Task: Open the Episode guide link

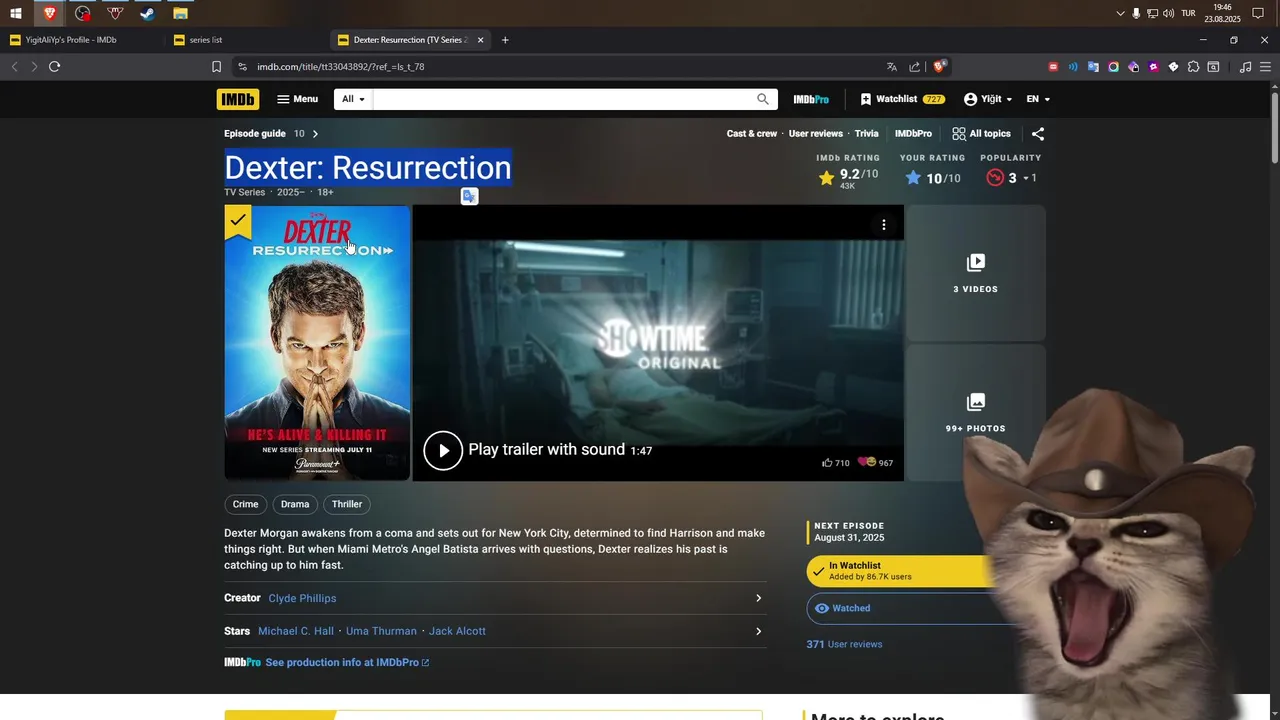Action: (255, 133)
